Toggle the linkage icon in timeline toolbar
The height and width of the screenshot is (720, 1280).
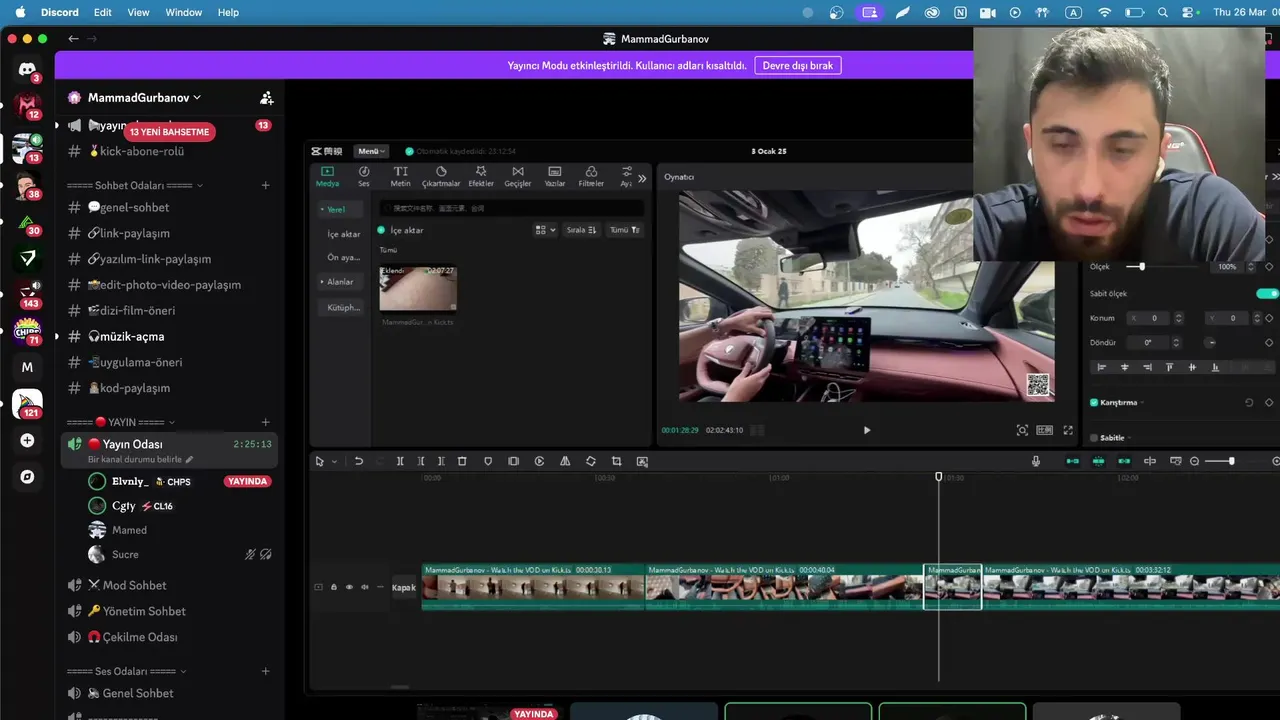pos(1124,461)
